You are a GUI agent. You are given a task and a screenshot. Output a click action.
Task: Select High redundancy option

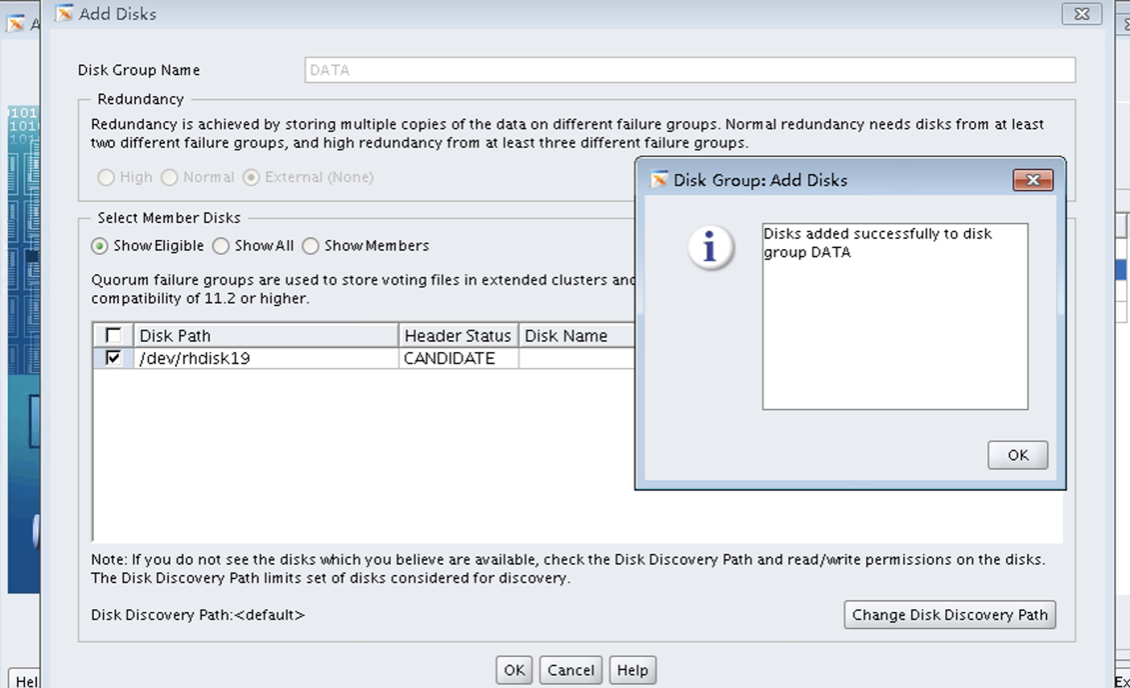tap(106, 177)
